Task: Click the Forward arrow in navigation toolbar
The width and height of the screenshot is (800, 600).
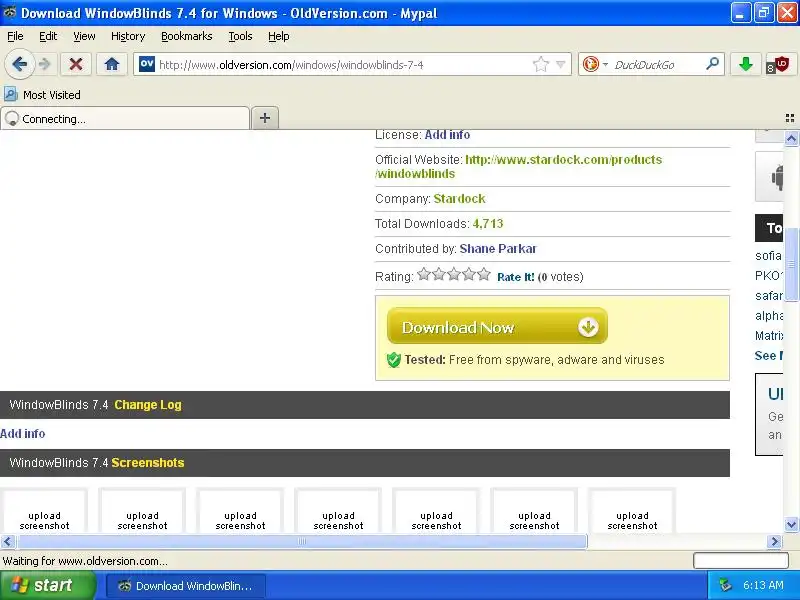Action: point(45,65)
